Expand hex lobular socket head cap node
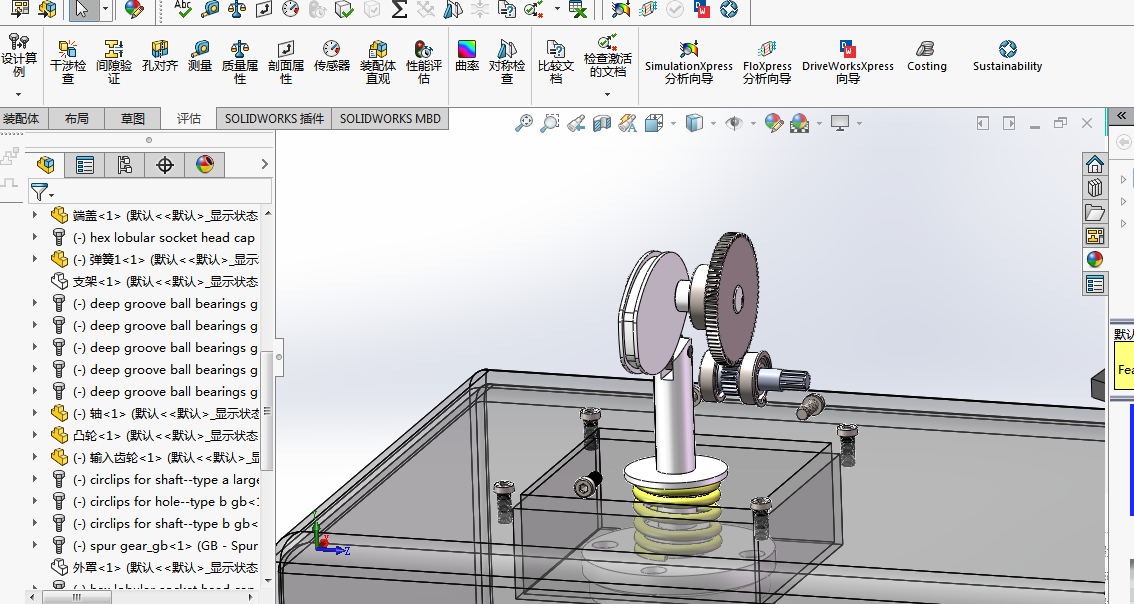 point(35,237)
